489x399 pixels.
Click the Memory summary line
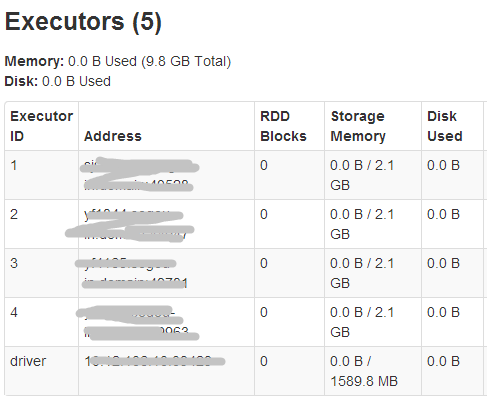coord(118,61)
